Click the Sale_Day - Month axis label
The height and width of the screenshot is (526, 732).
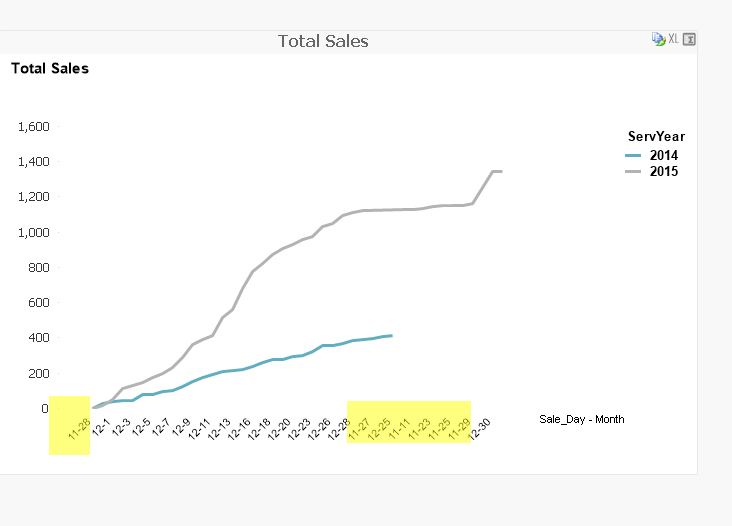point(581,419)
